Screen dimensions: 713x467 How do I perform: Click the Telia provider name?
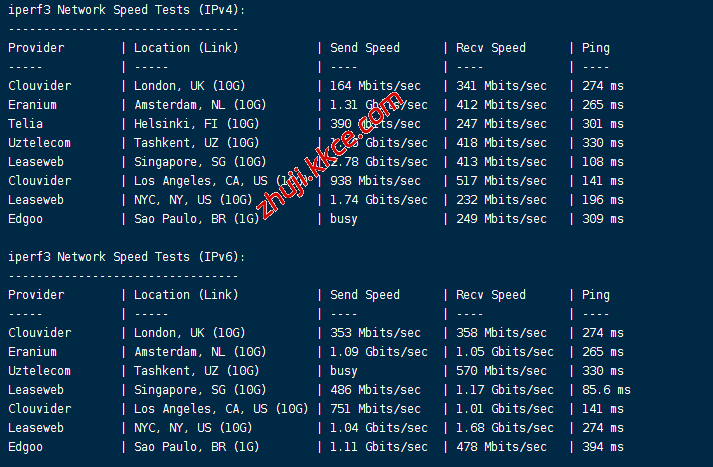click(25, 124)
